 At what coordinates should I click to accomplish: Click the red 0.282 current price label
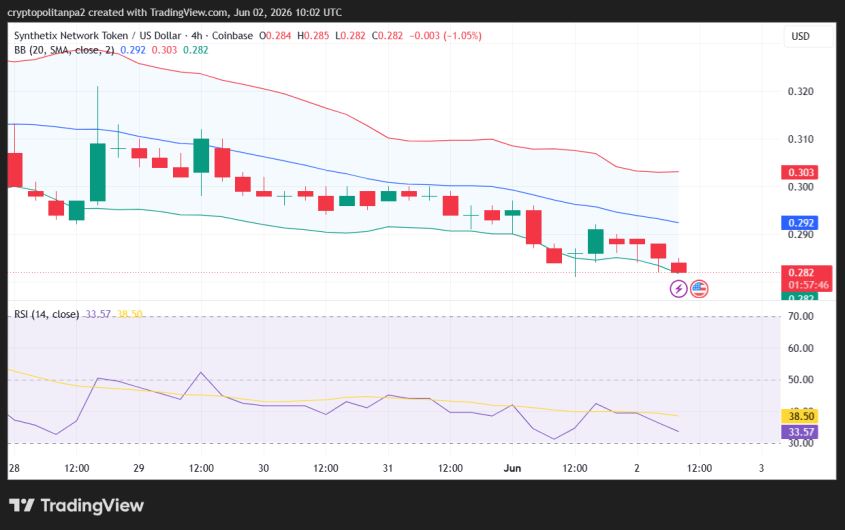coord(801,272)
